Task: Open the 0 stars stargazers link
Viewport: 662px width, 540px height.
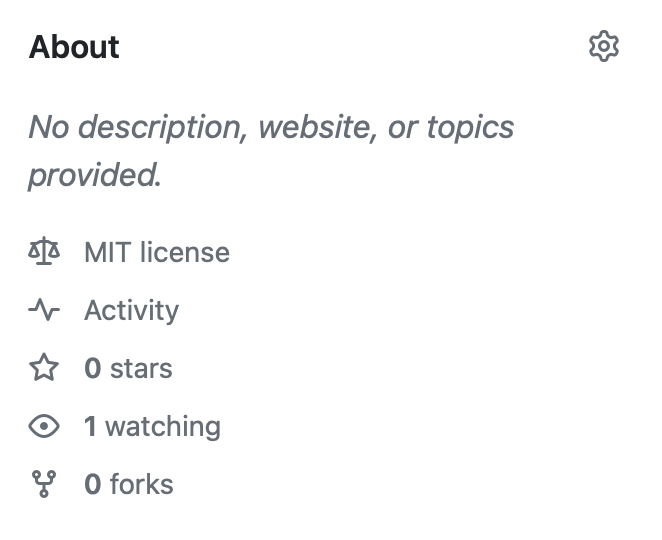Action: click(128, 368)
